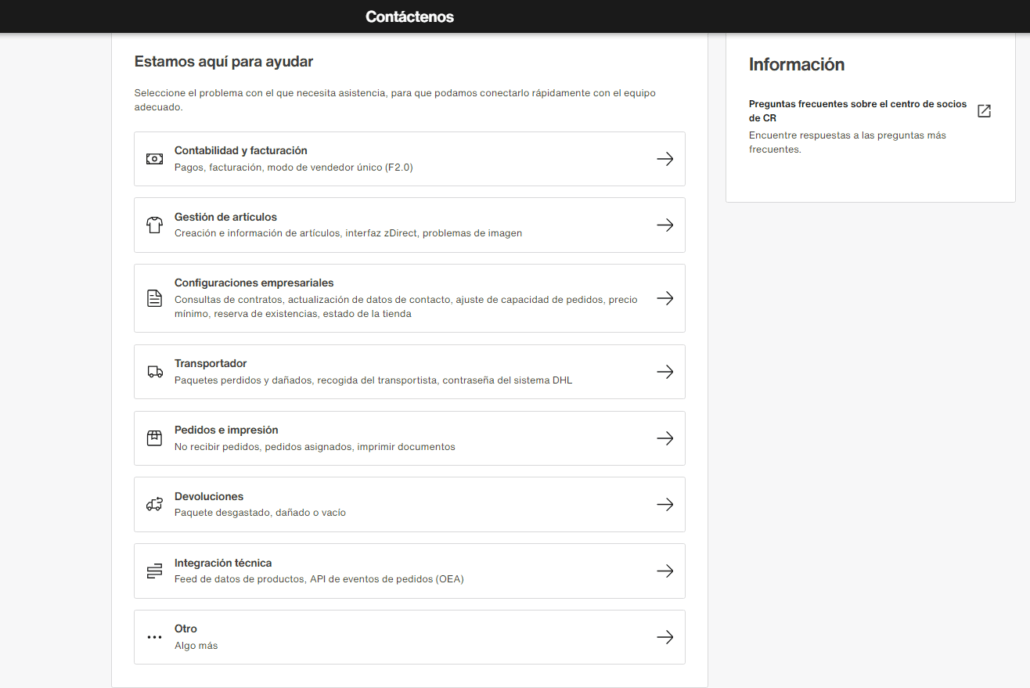This screenshot has width=1030, height=688.
Task: Click the Contabilidad y facturación payment icon
Action: [154, 158]
